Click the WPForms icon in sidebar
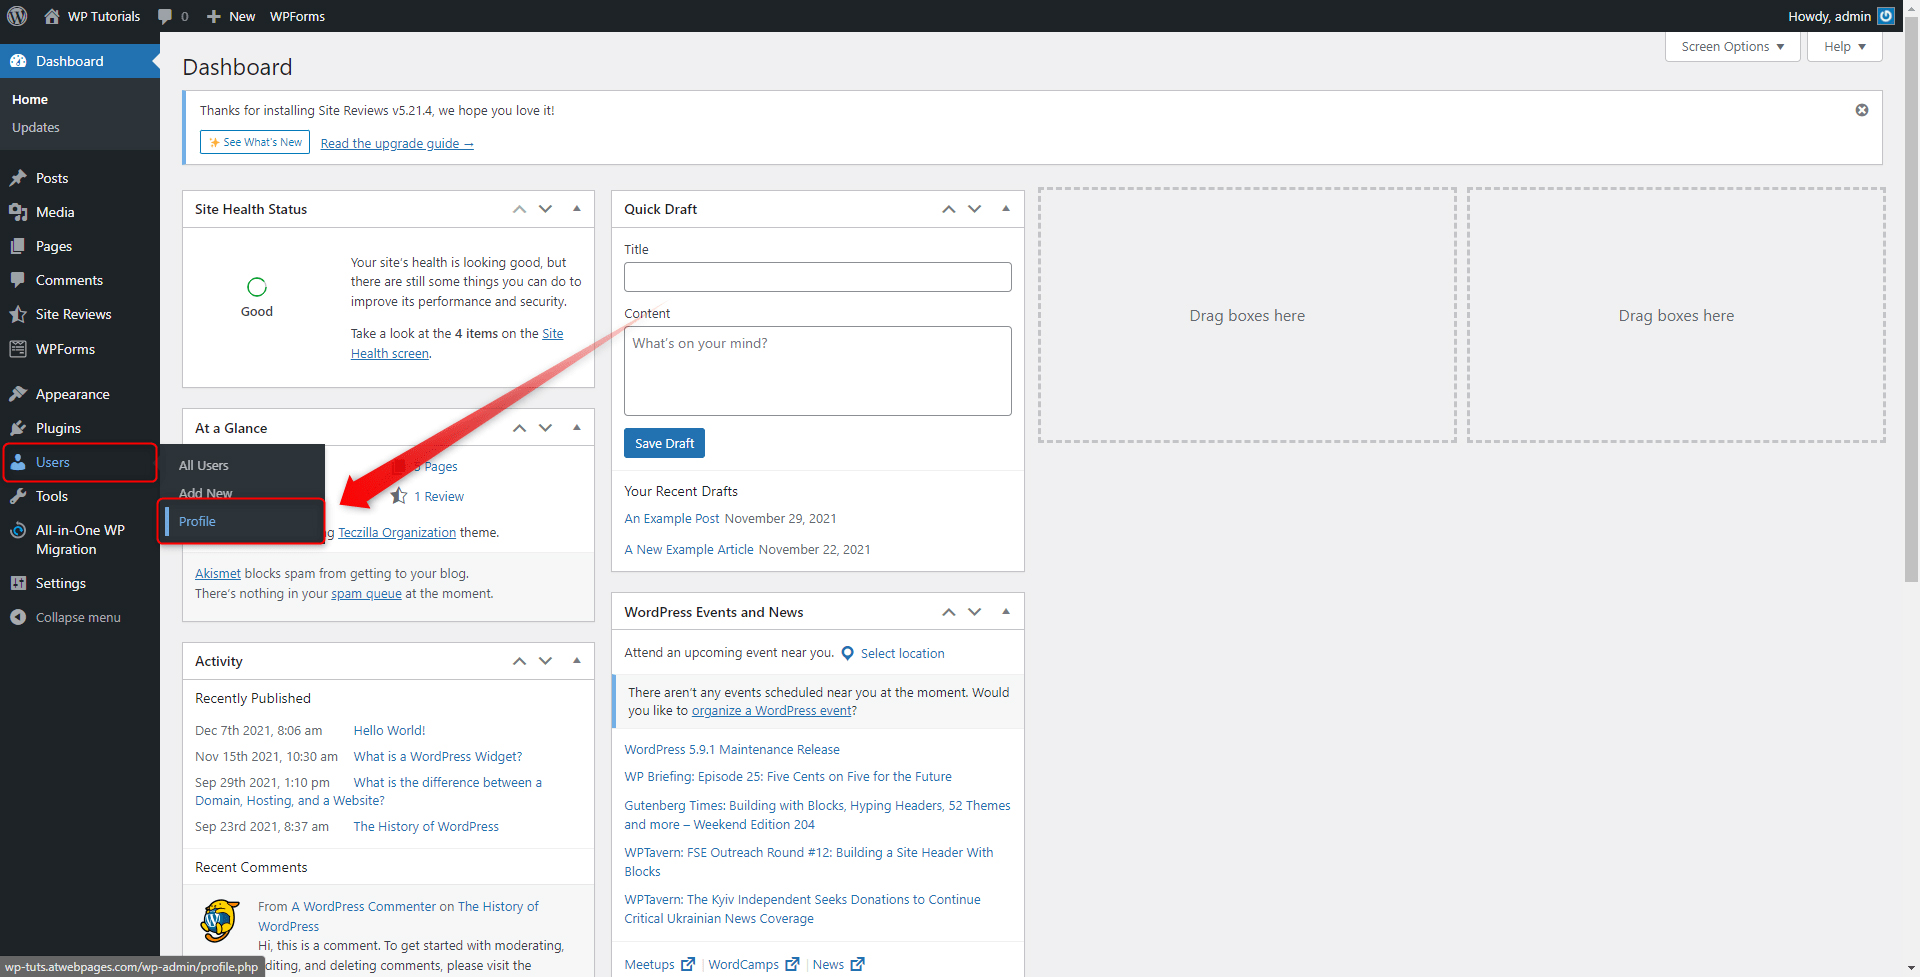 click(18, 349)
